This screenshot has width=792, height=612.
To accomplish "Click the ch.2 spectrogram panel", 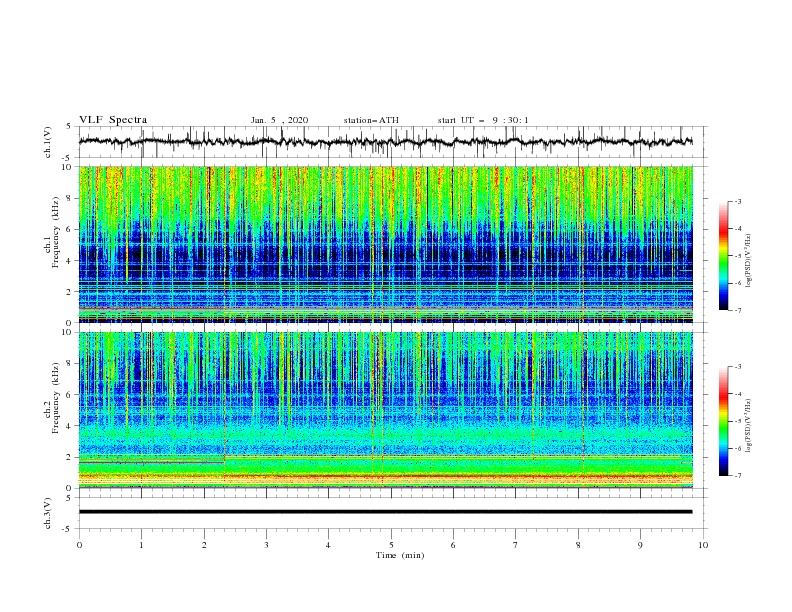I will [385, 410].
